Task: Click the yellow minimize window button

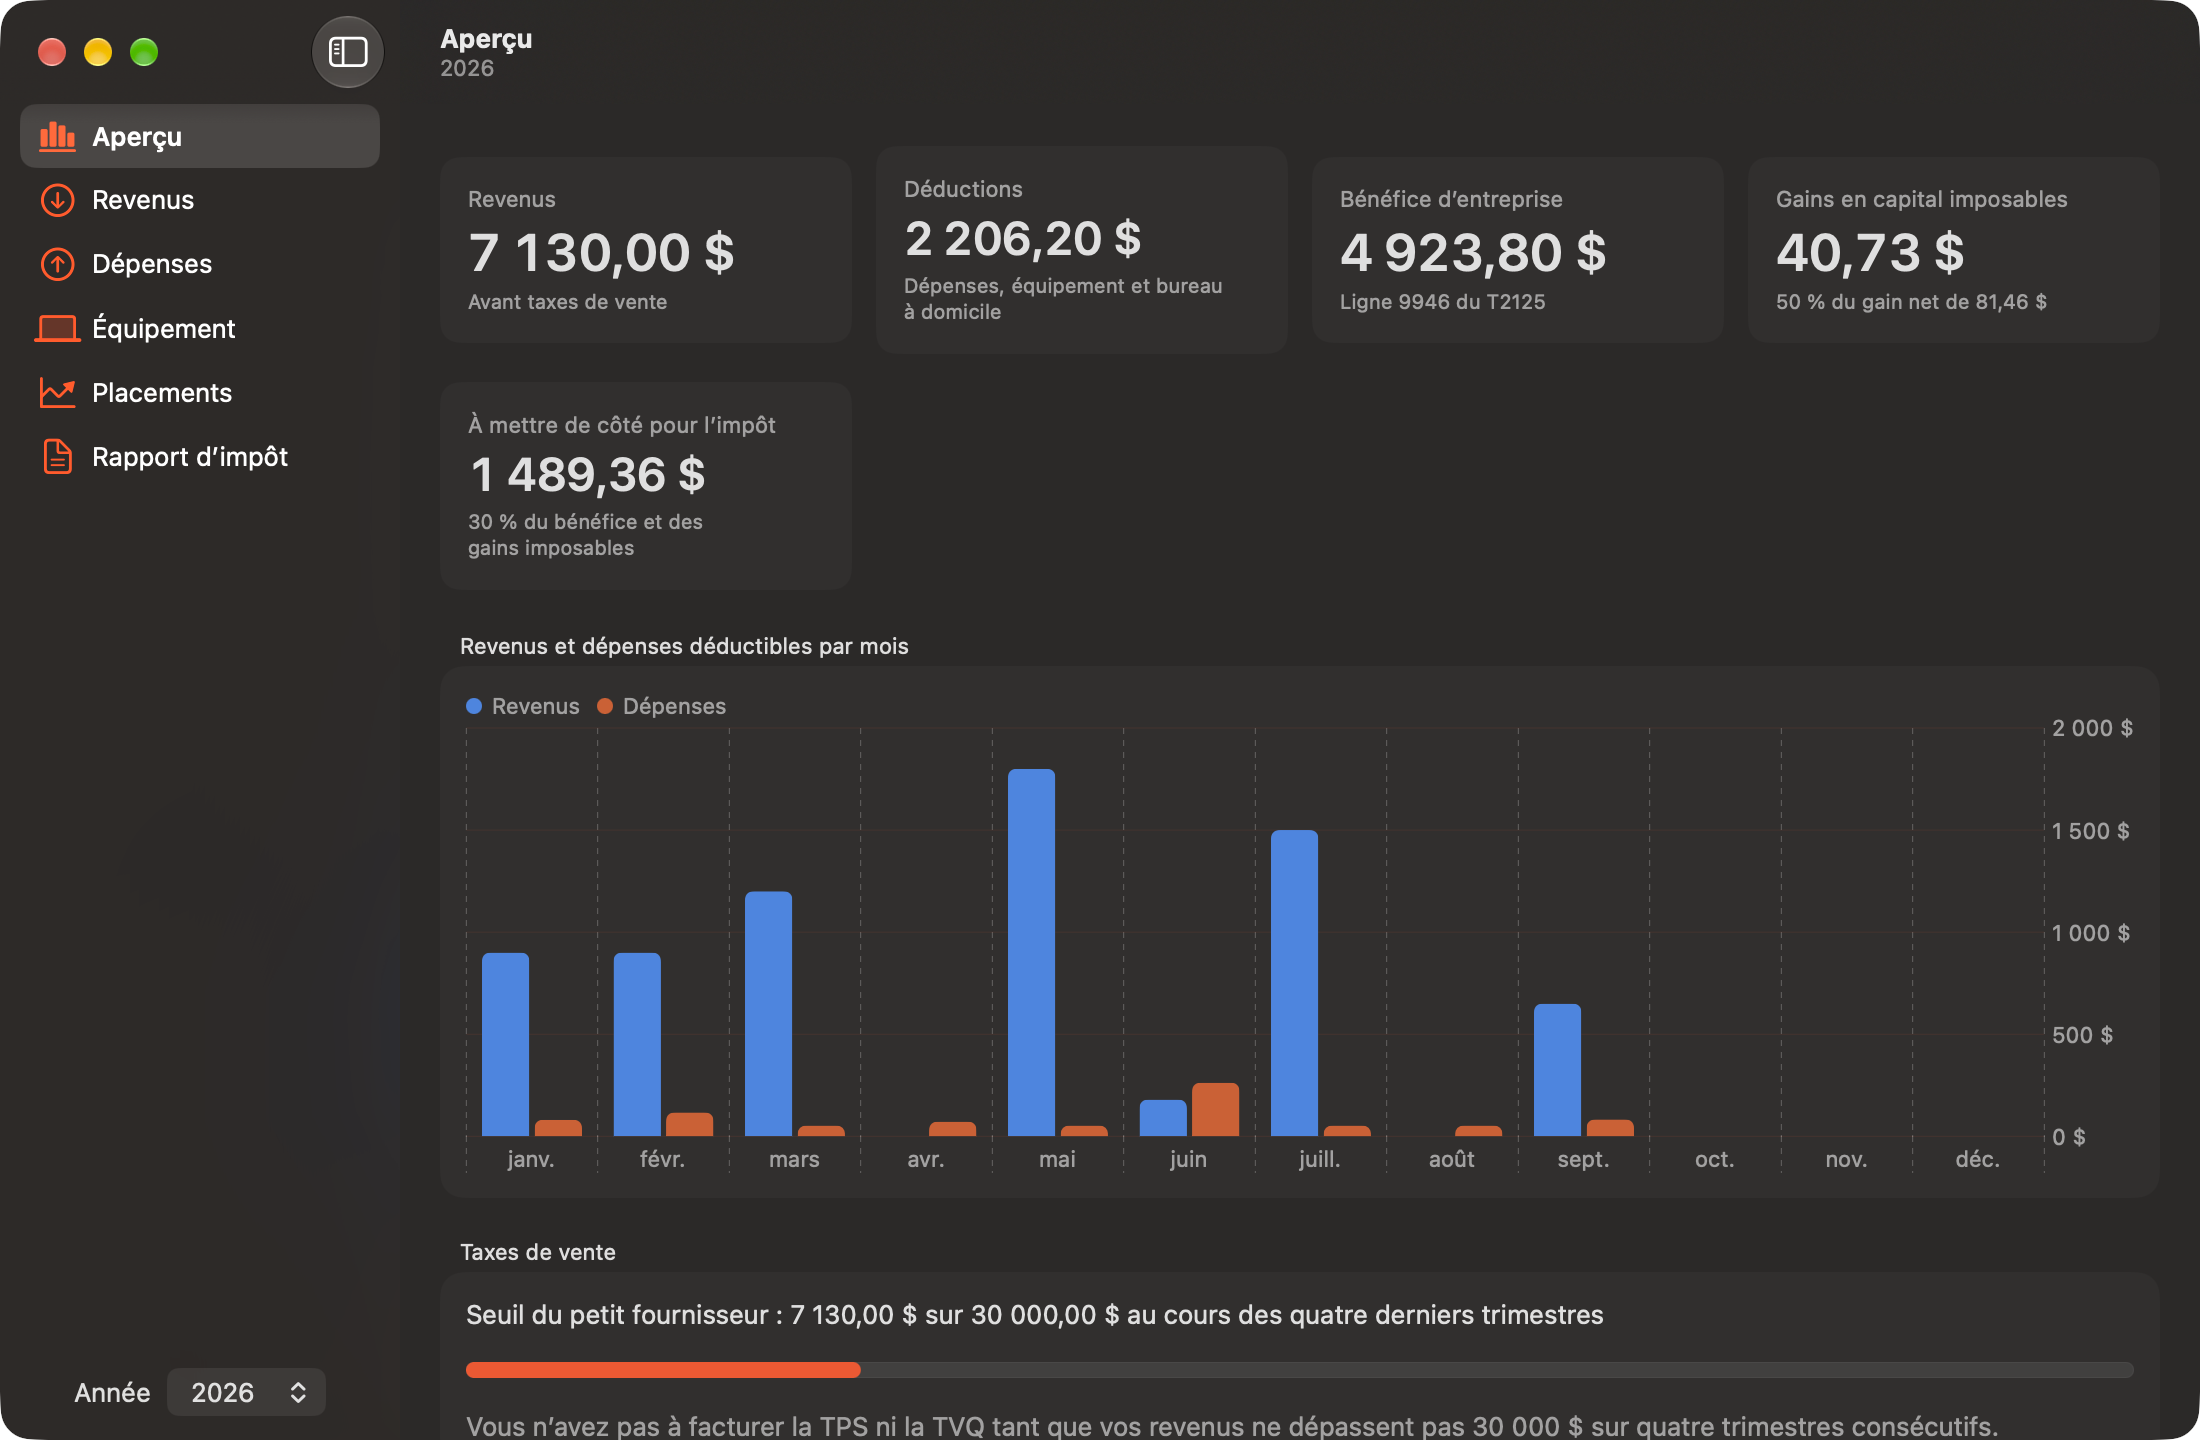Action: click(x=98, y=52)
